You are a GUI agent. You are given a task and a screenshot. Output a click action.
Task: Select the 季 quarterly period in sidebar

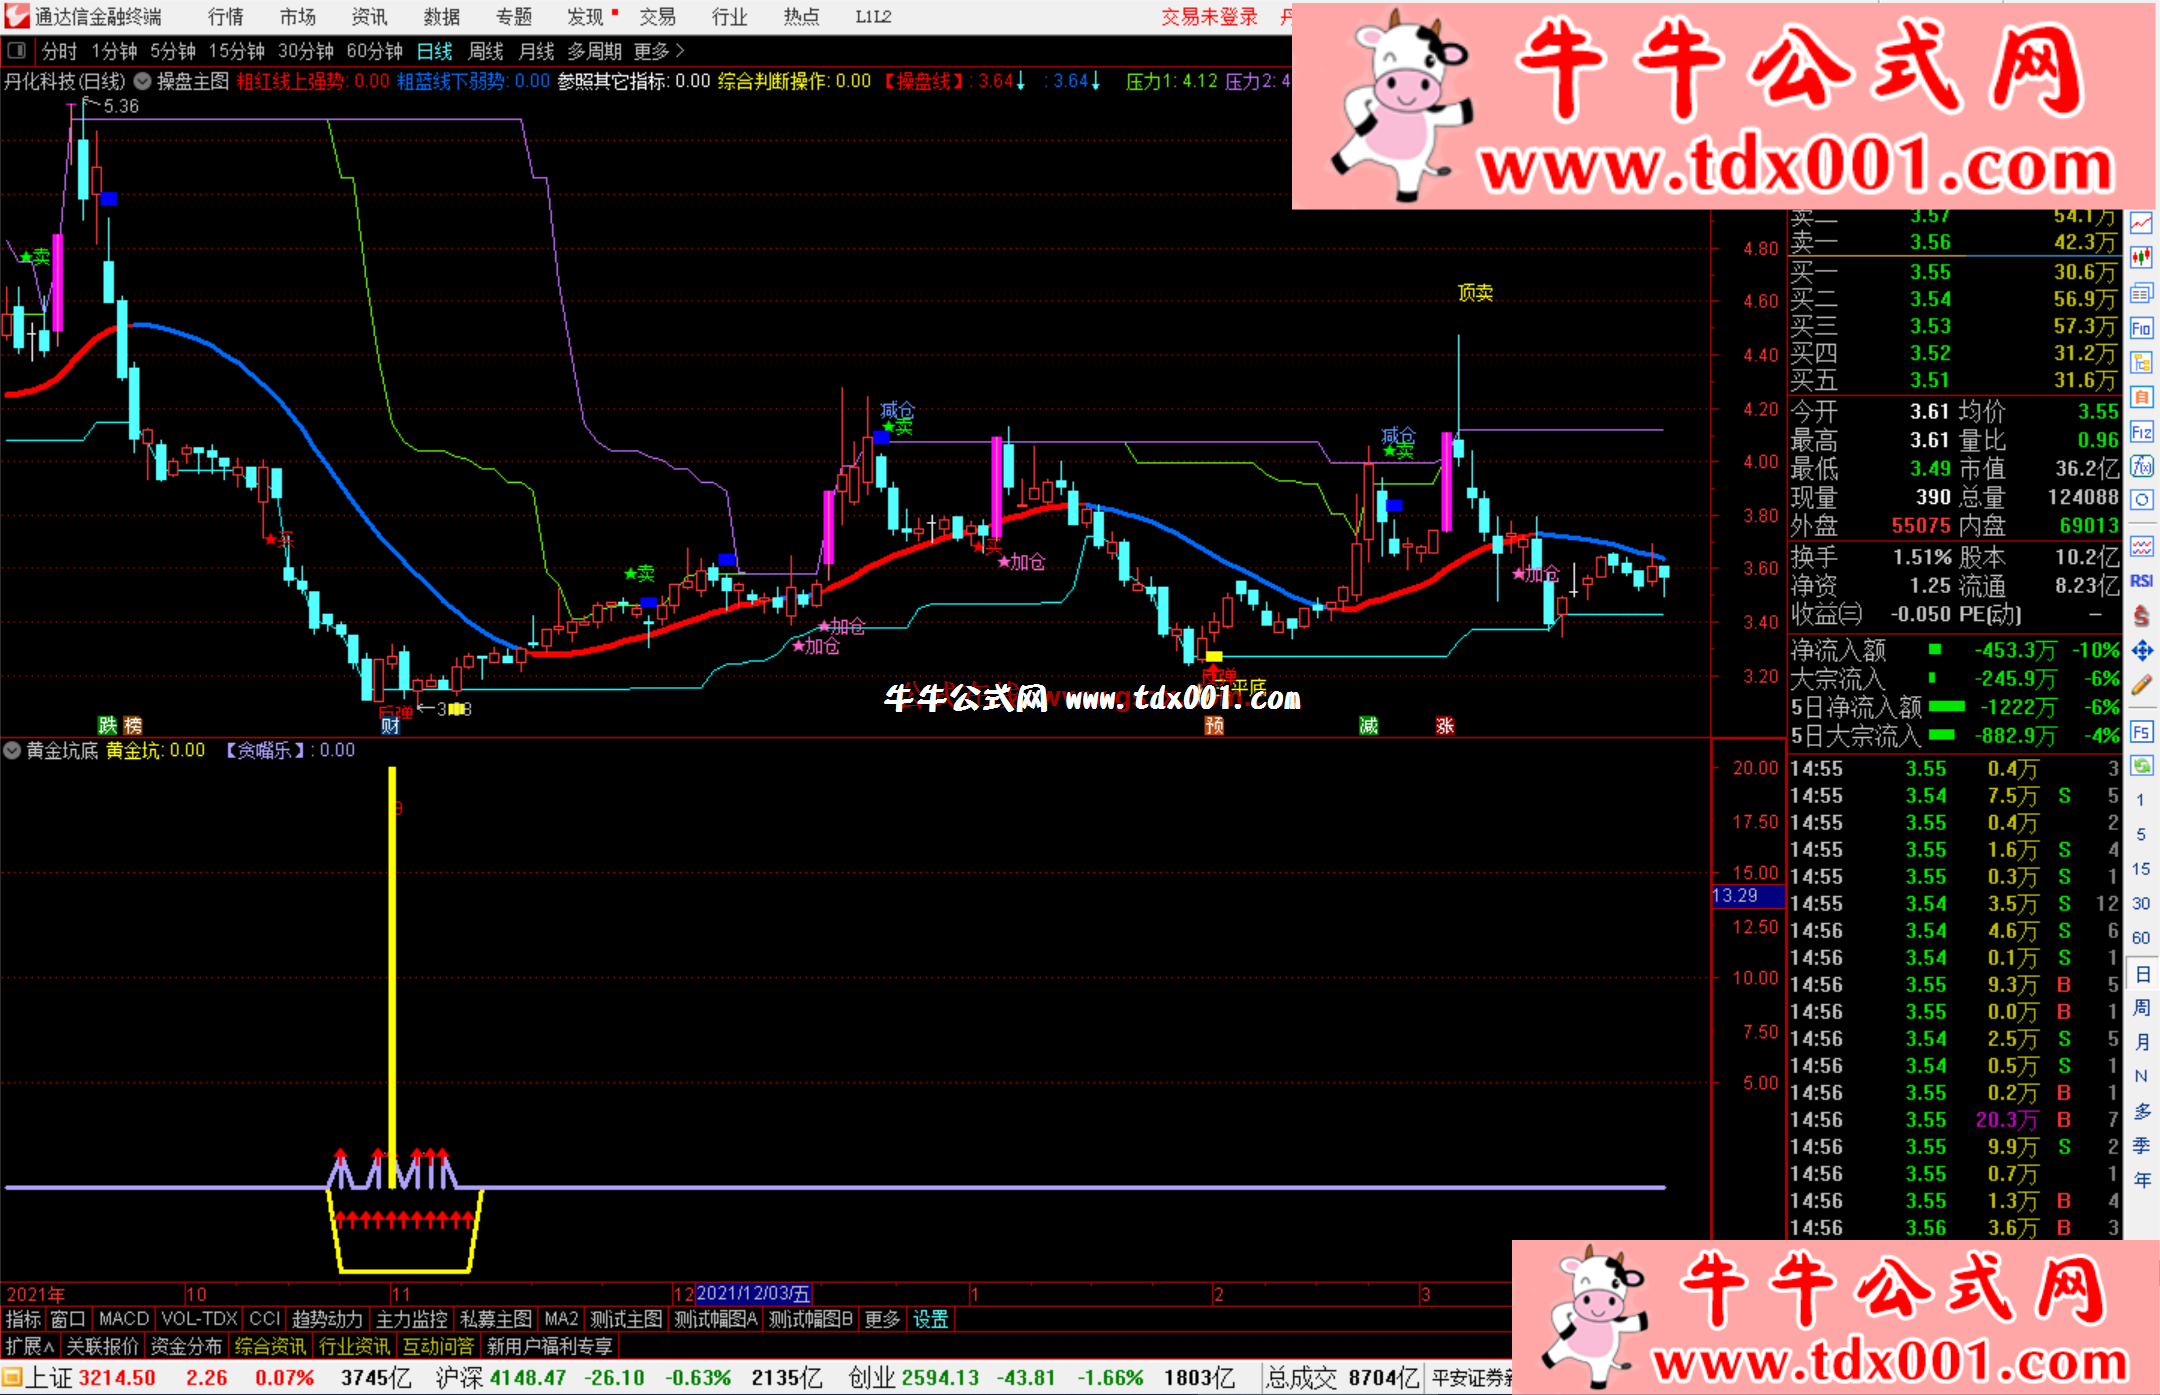2141,1146
